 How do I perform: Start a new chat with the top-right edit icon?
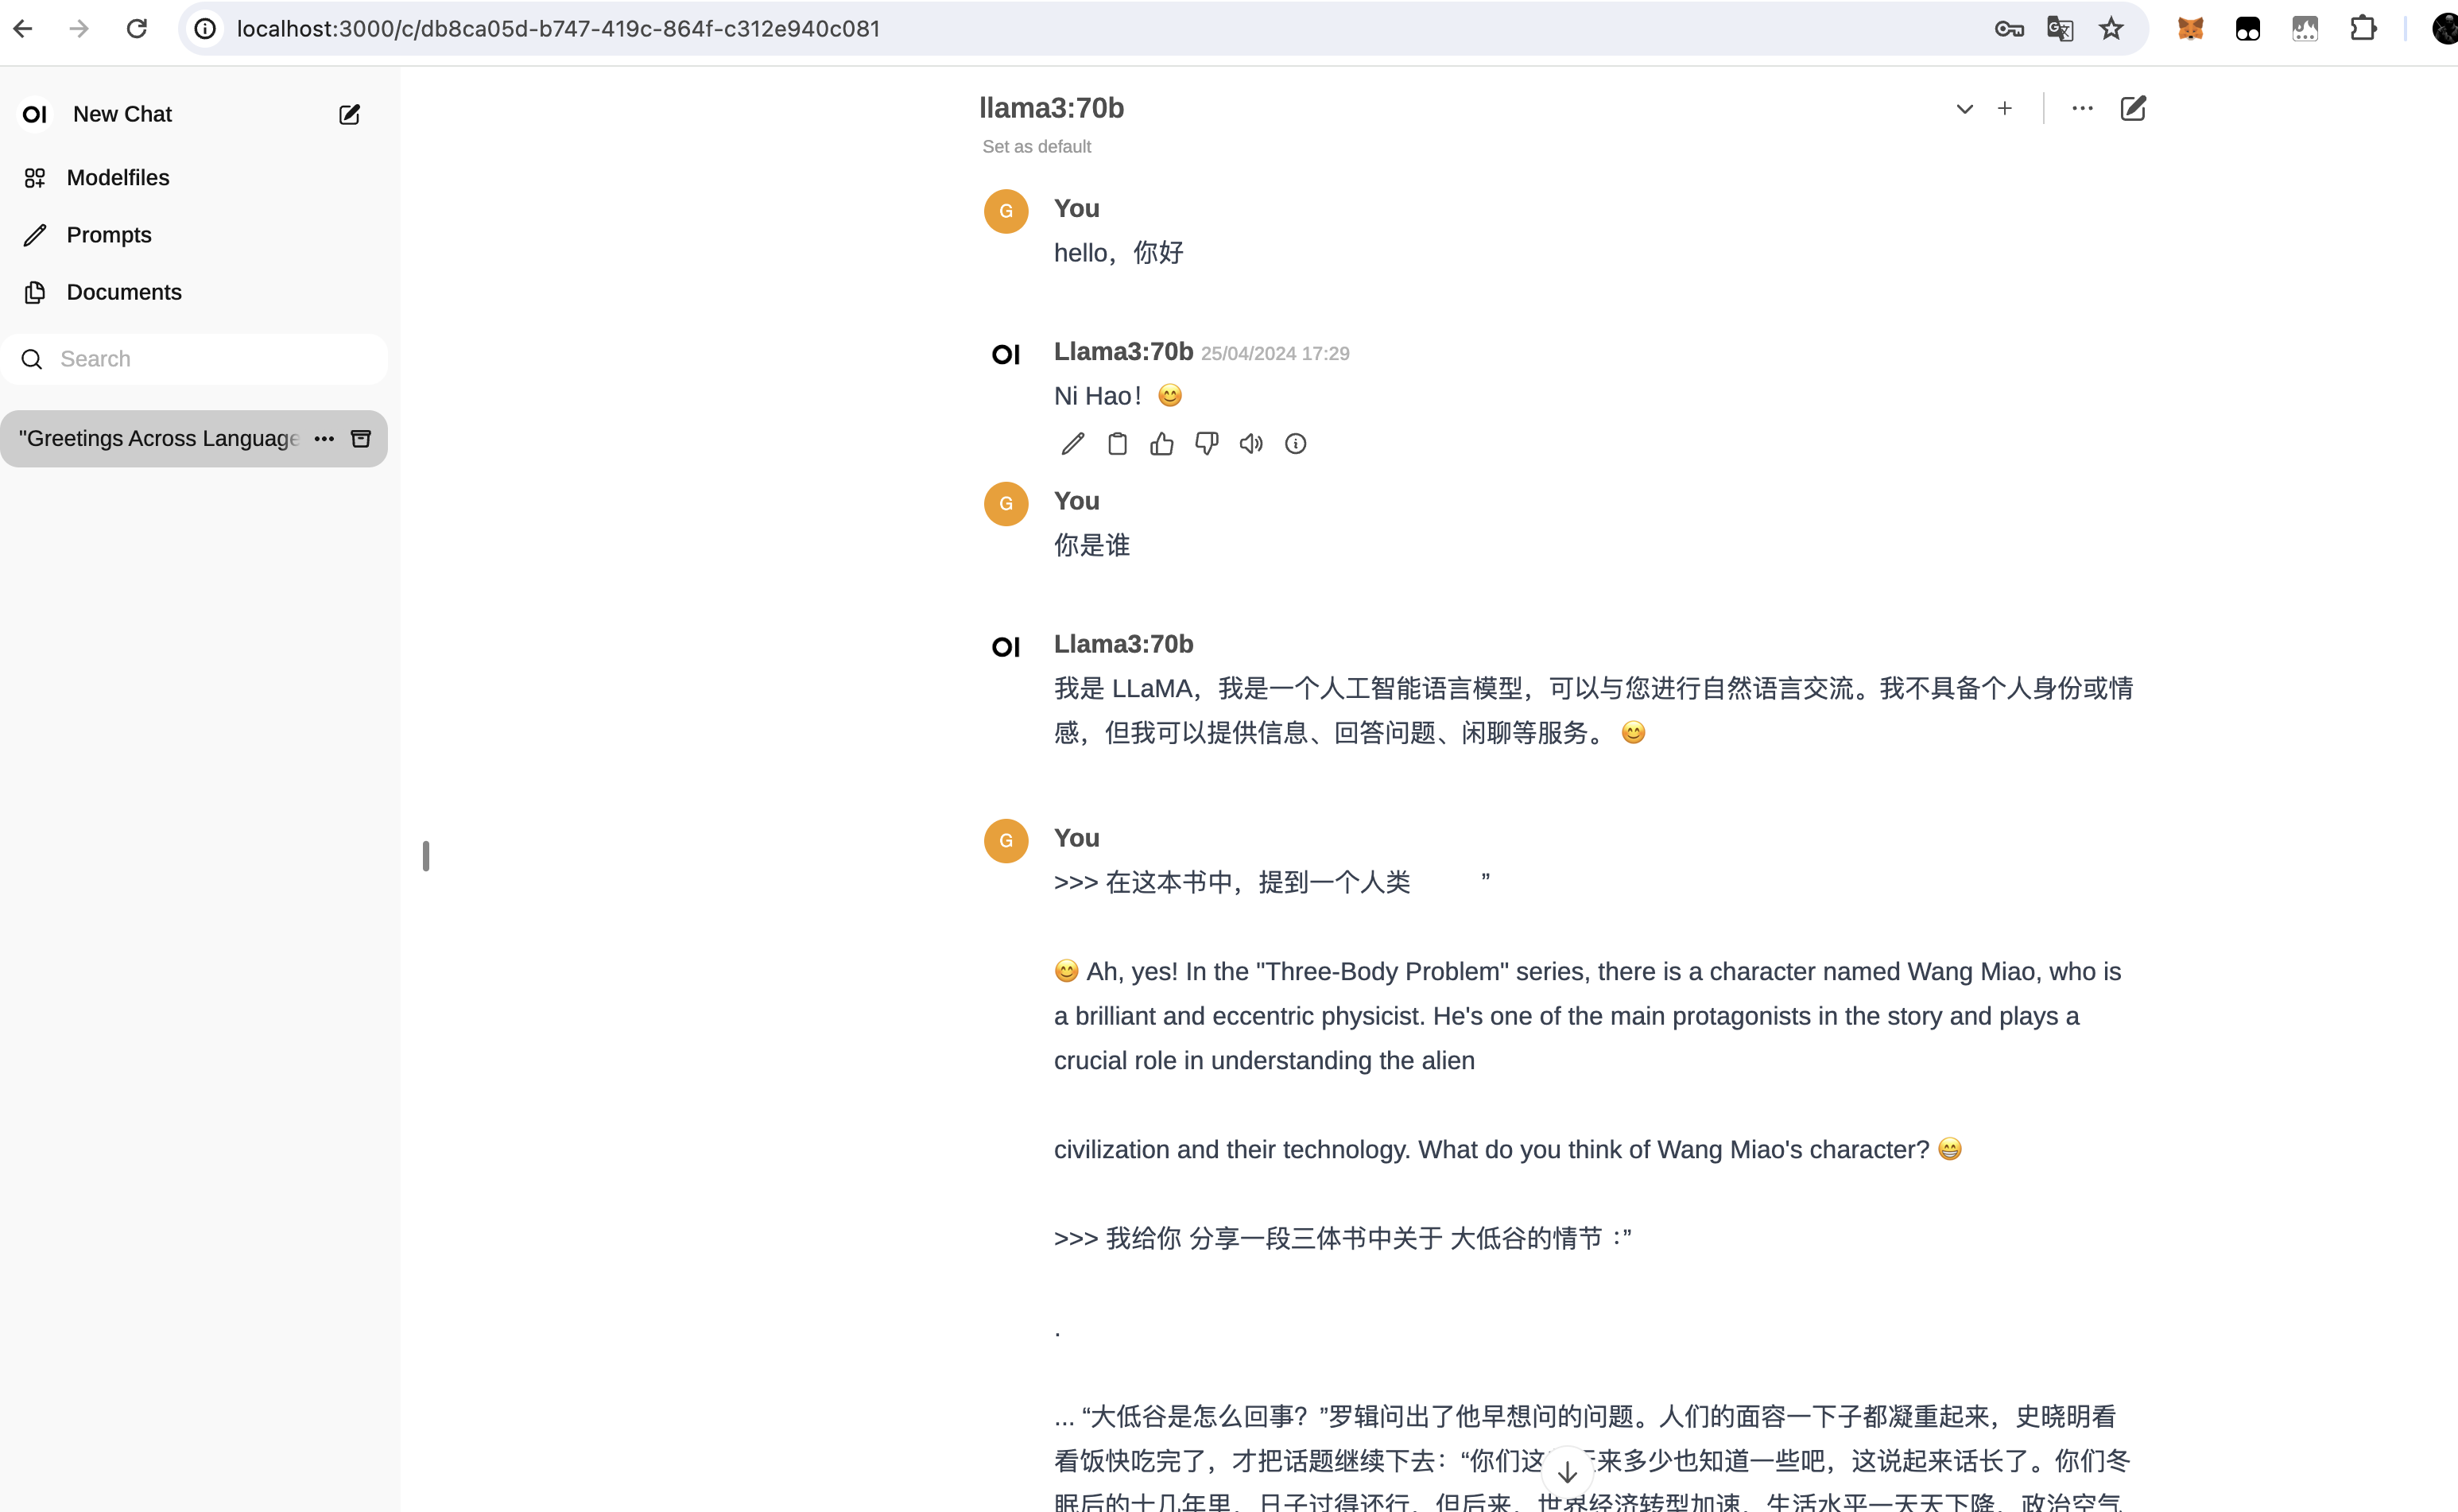2133,108
